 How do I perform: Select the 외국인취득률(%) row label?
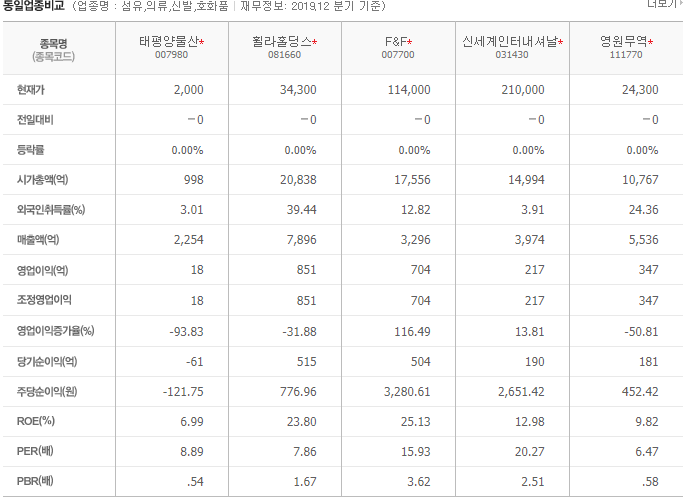point(51,210)
